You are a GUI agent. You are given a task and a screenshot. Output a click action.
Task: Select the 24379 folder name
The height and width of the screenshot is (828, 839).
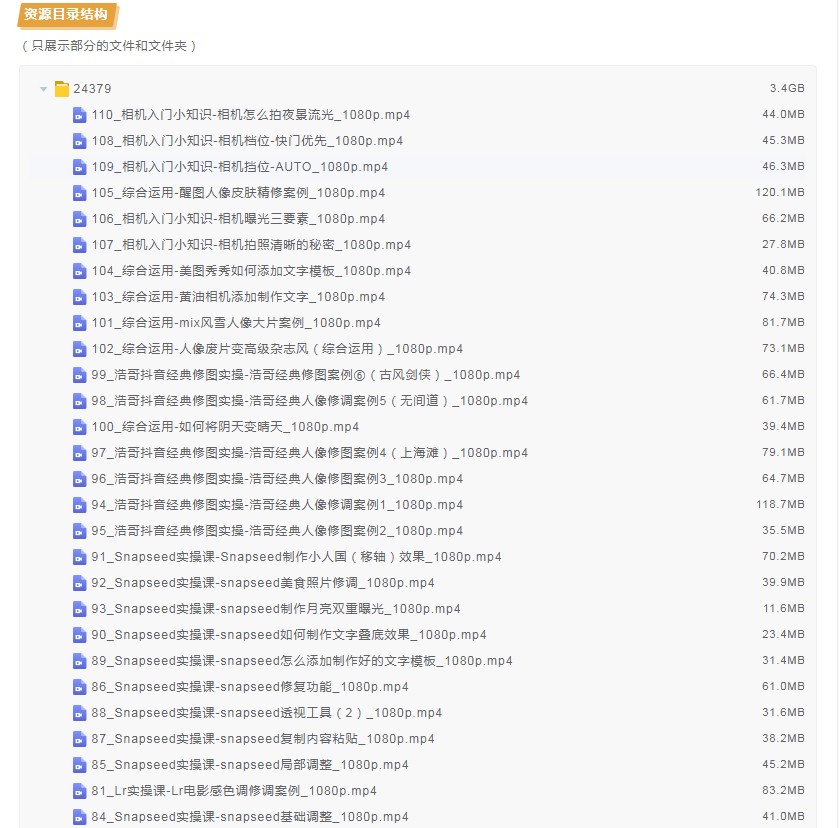point(92,89)
